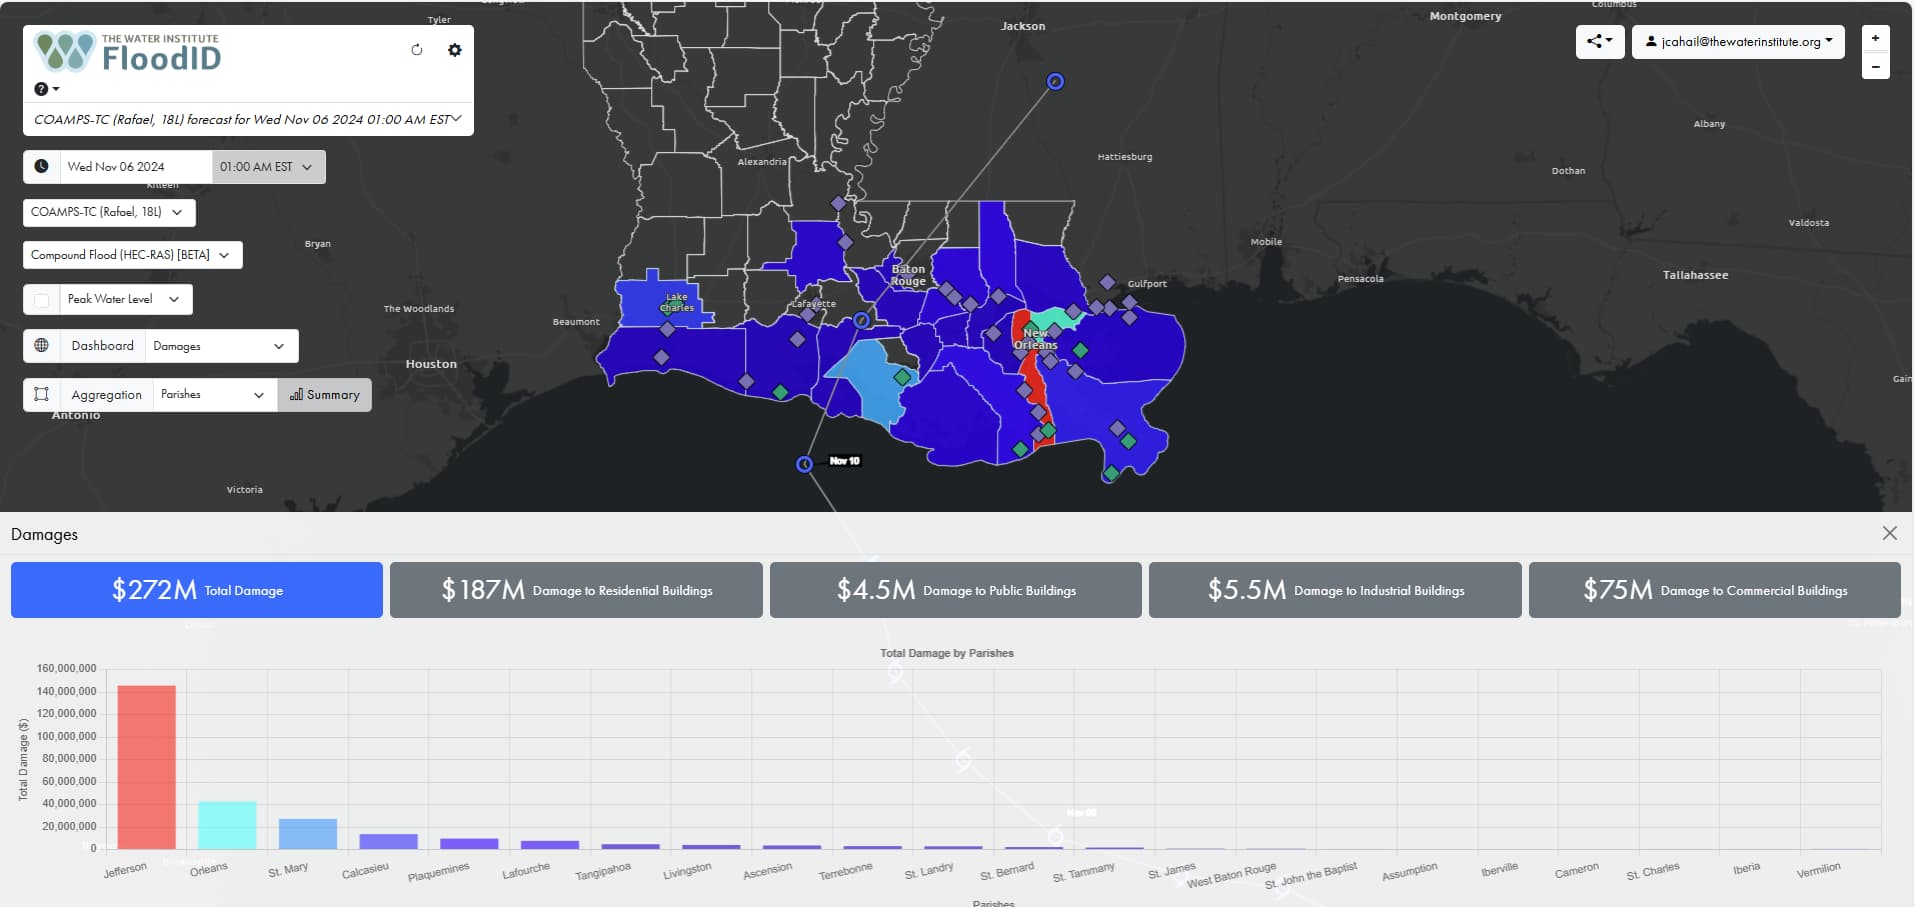The image size is (1915, 907).
Task: Open the jcahail user account menu
Action: pos(1738,42)
